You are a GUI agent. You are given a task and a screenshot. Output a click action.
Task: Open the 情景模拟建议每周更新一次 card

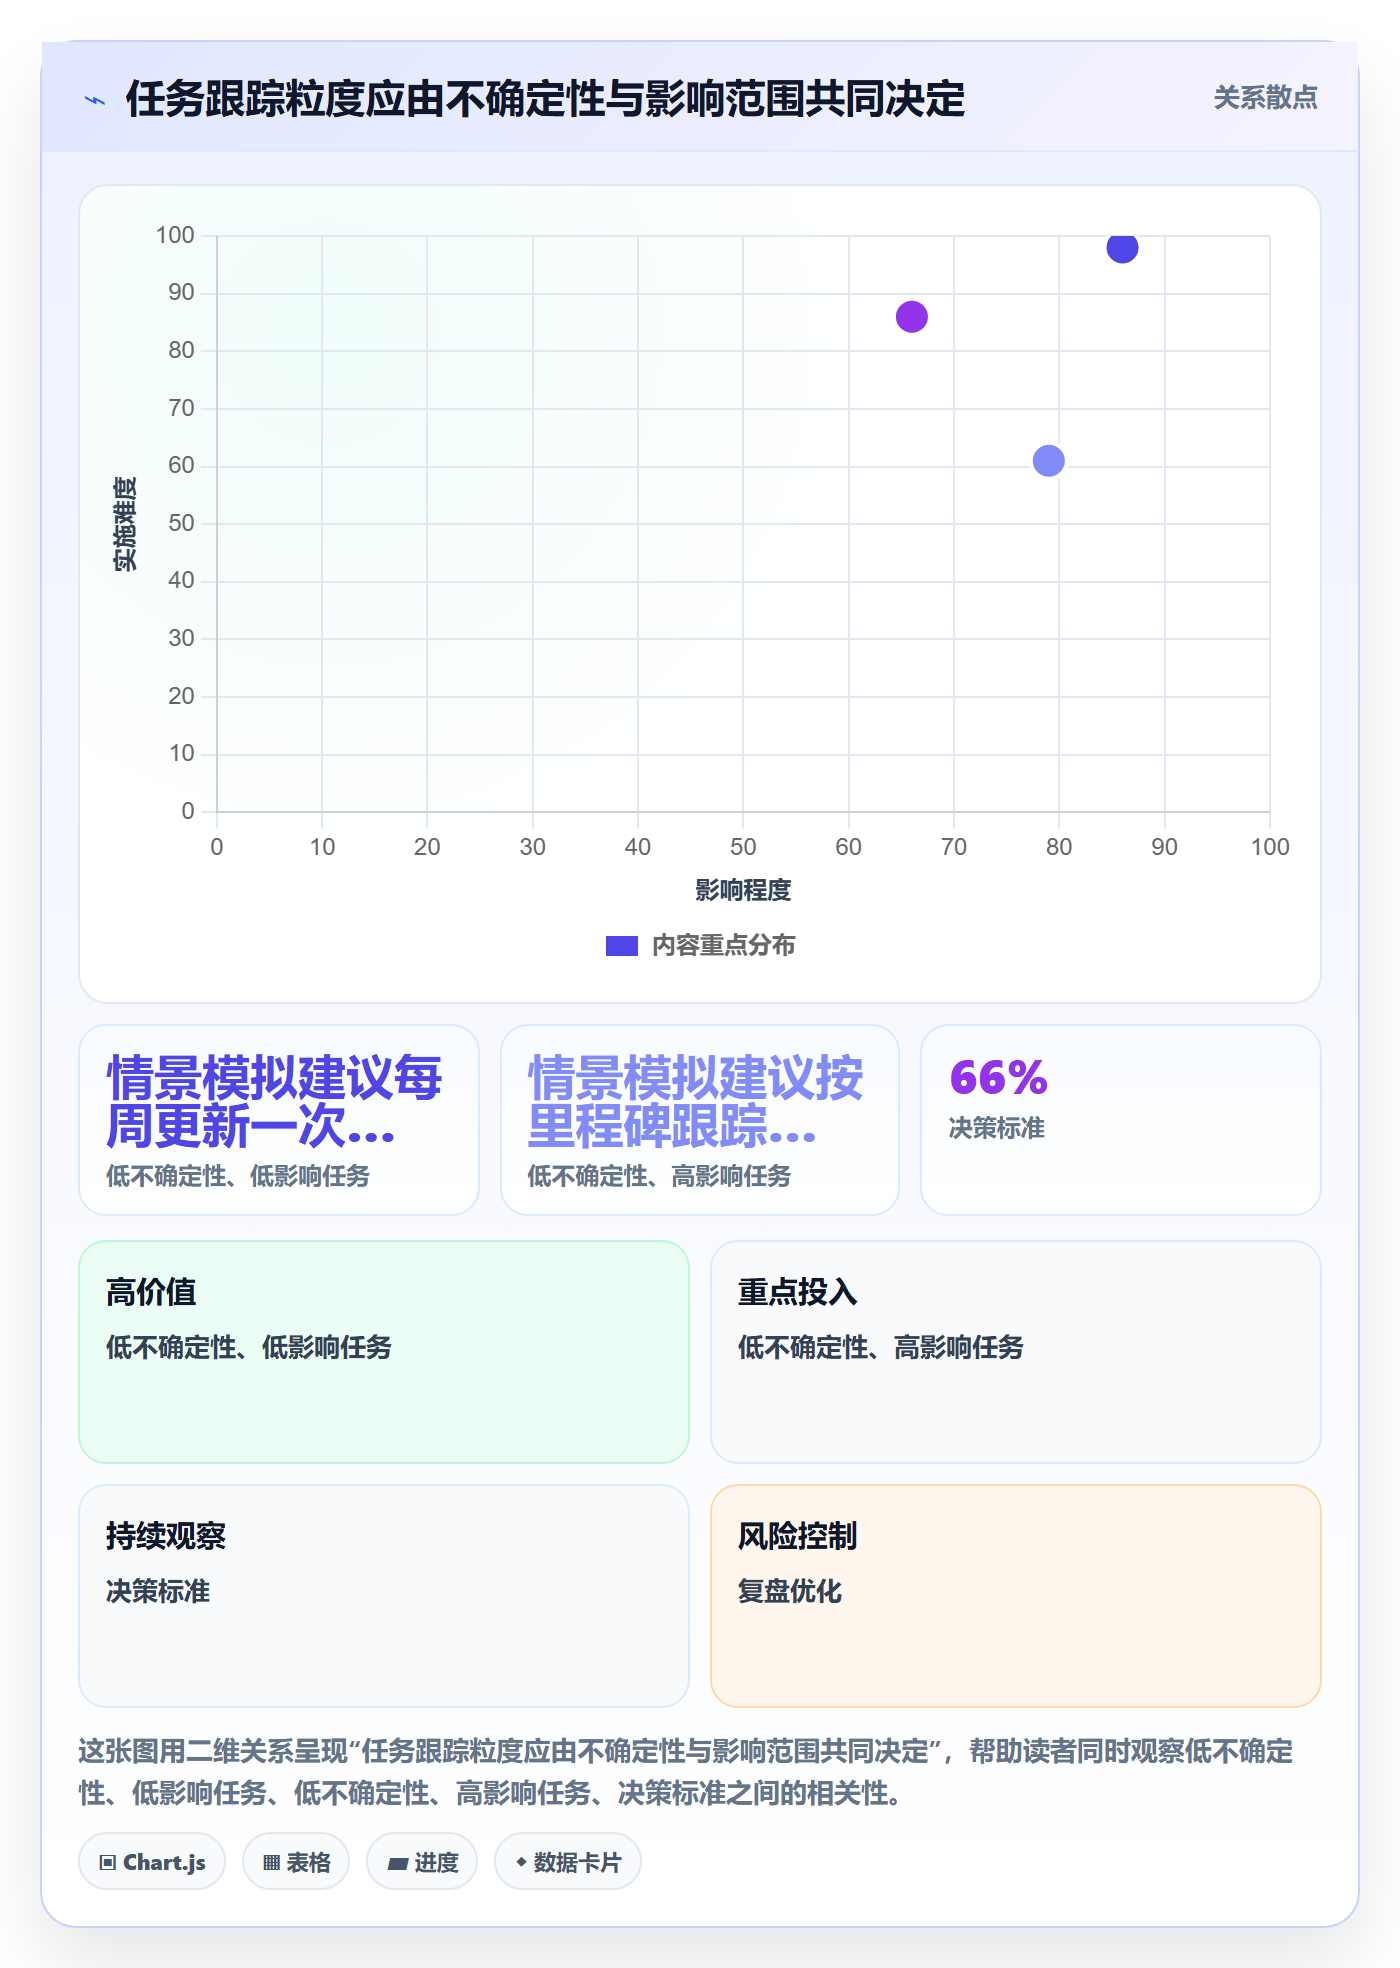point(279,1120)
